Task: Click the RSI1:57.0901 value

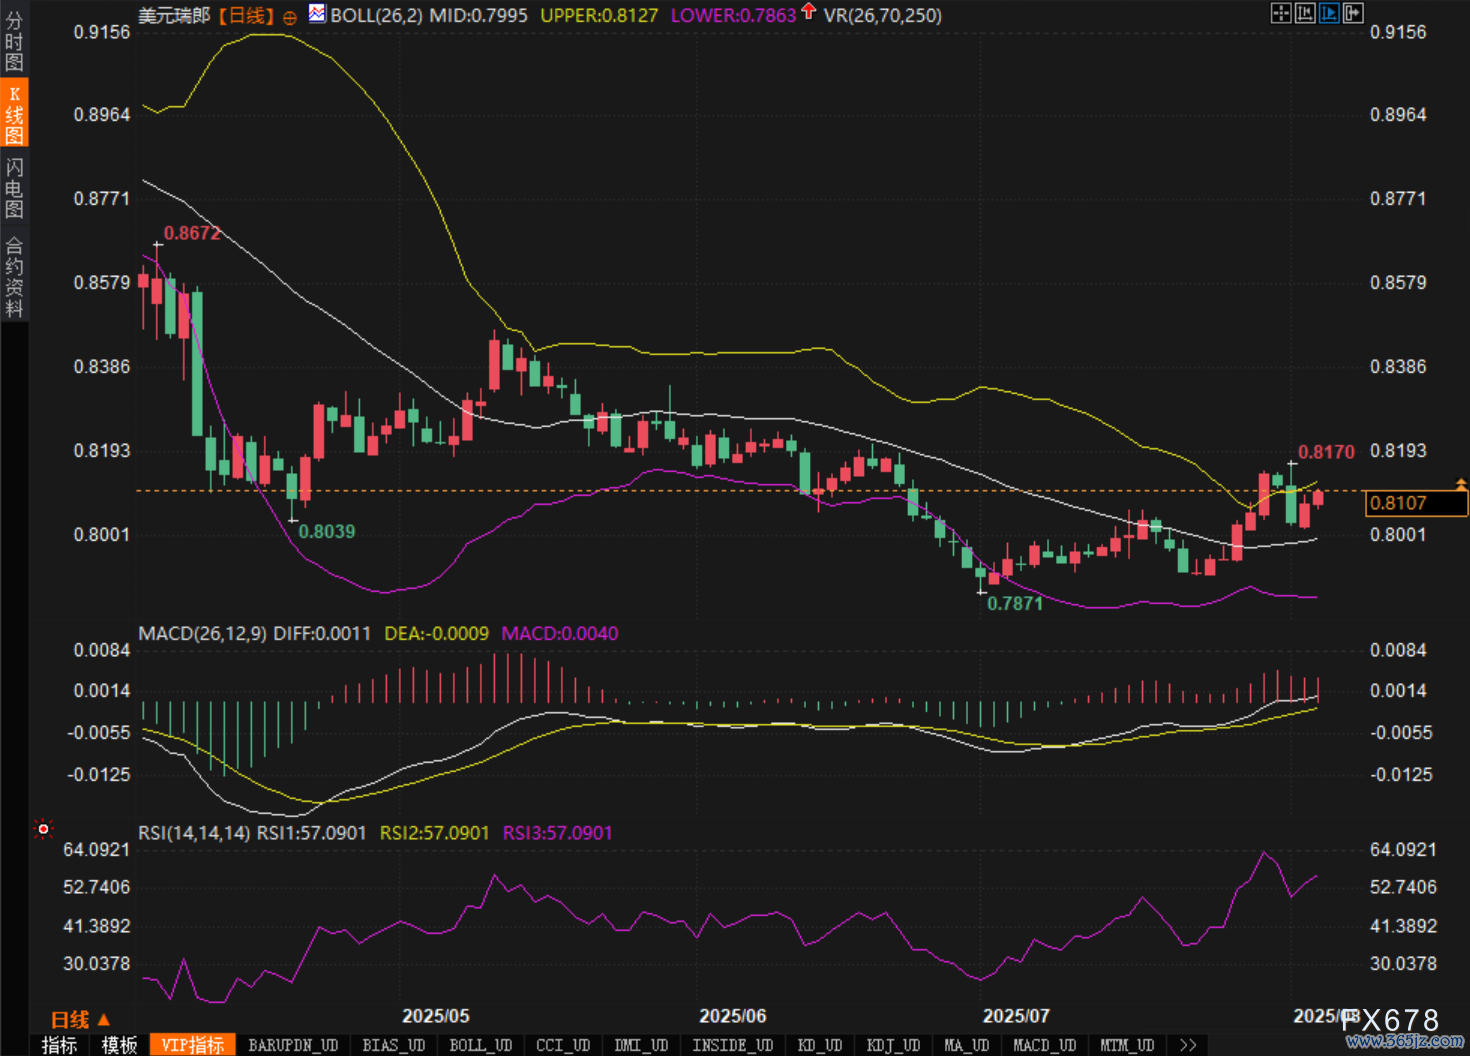Action: coord(312,833)
